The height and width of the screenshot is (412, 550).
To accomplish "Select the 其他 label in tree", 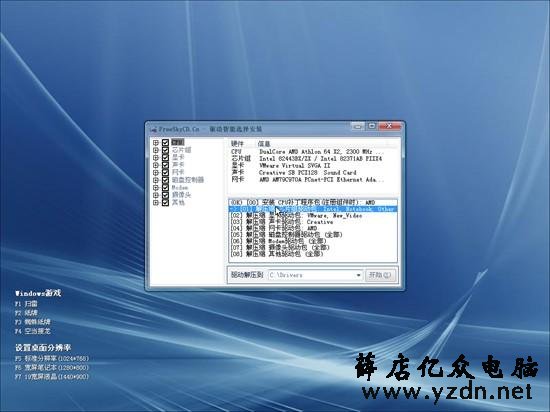I will [x=178, y=203].
